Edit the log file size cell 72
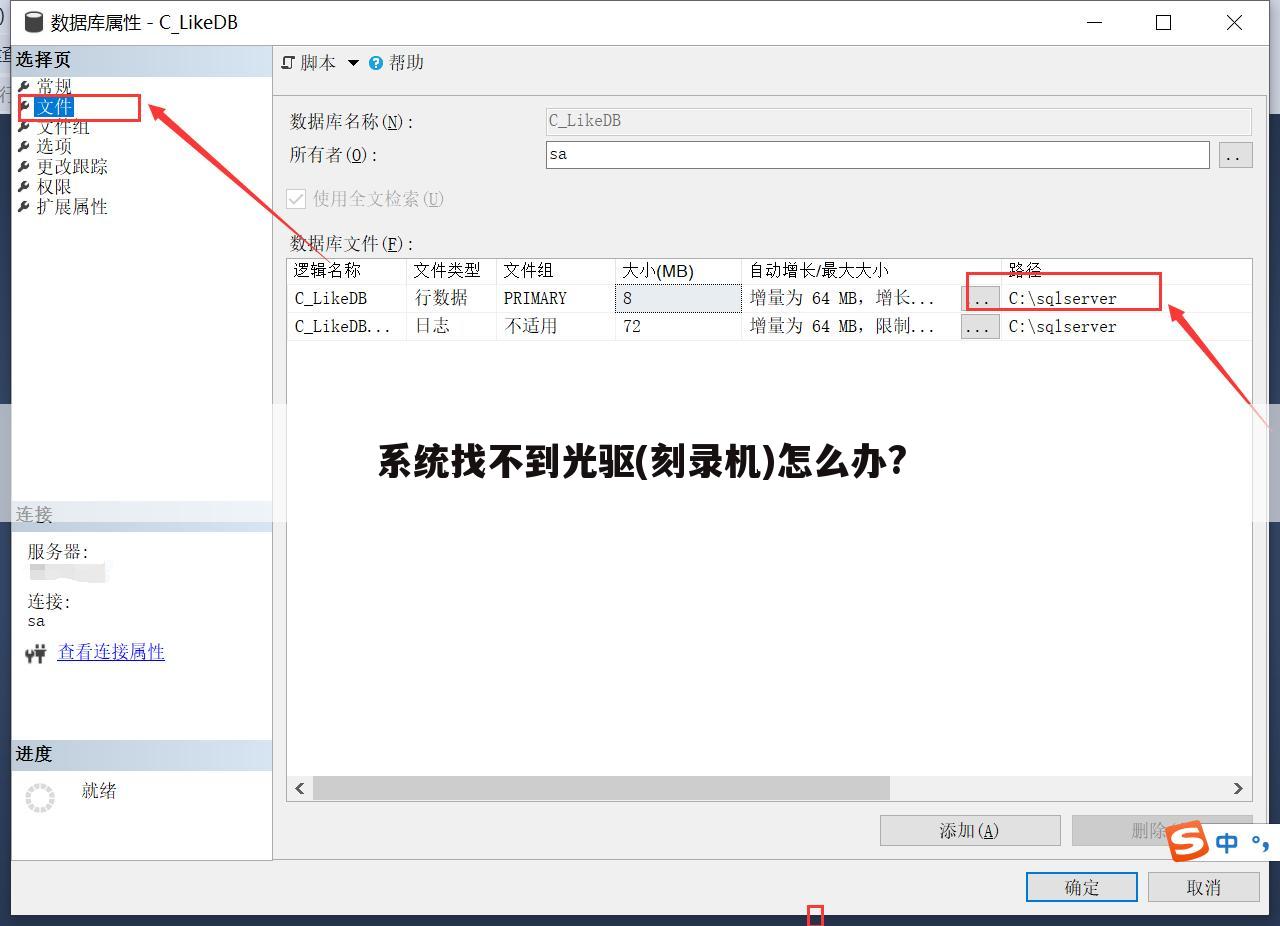This screenshot has height=926, width=1280. [x=678, y=326]
